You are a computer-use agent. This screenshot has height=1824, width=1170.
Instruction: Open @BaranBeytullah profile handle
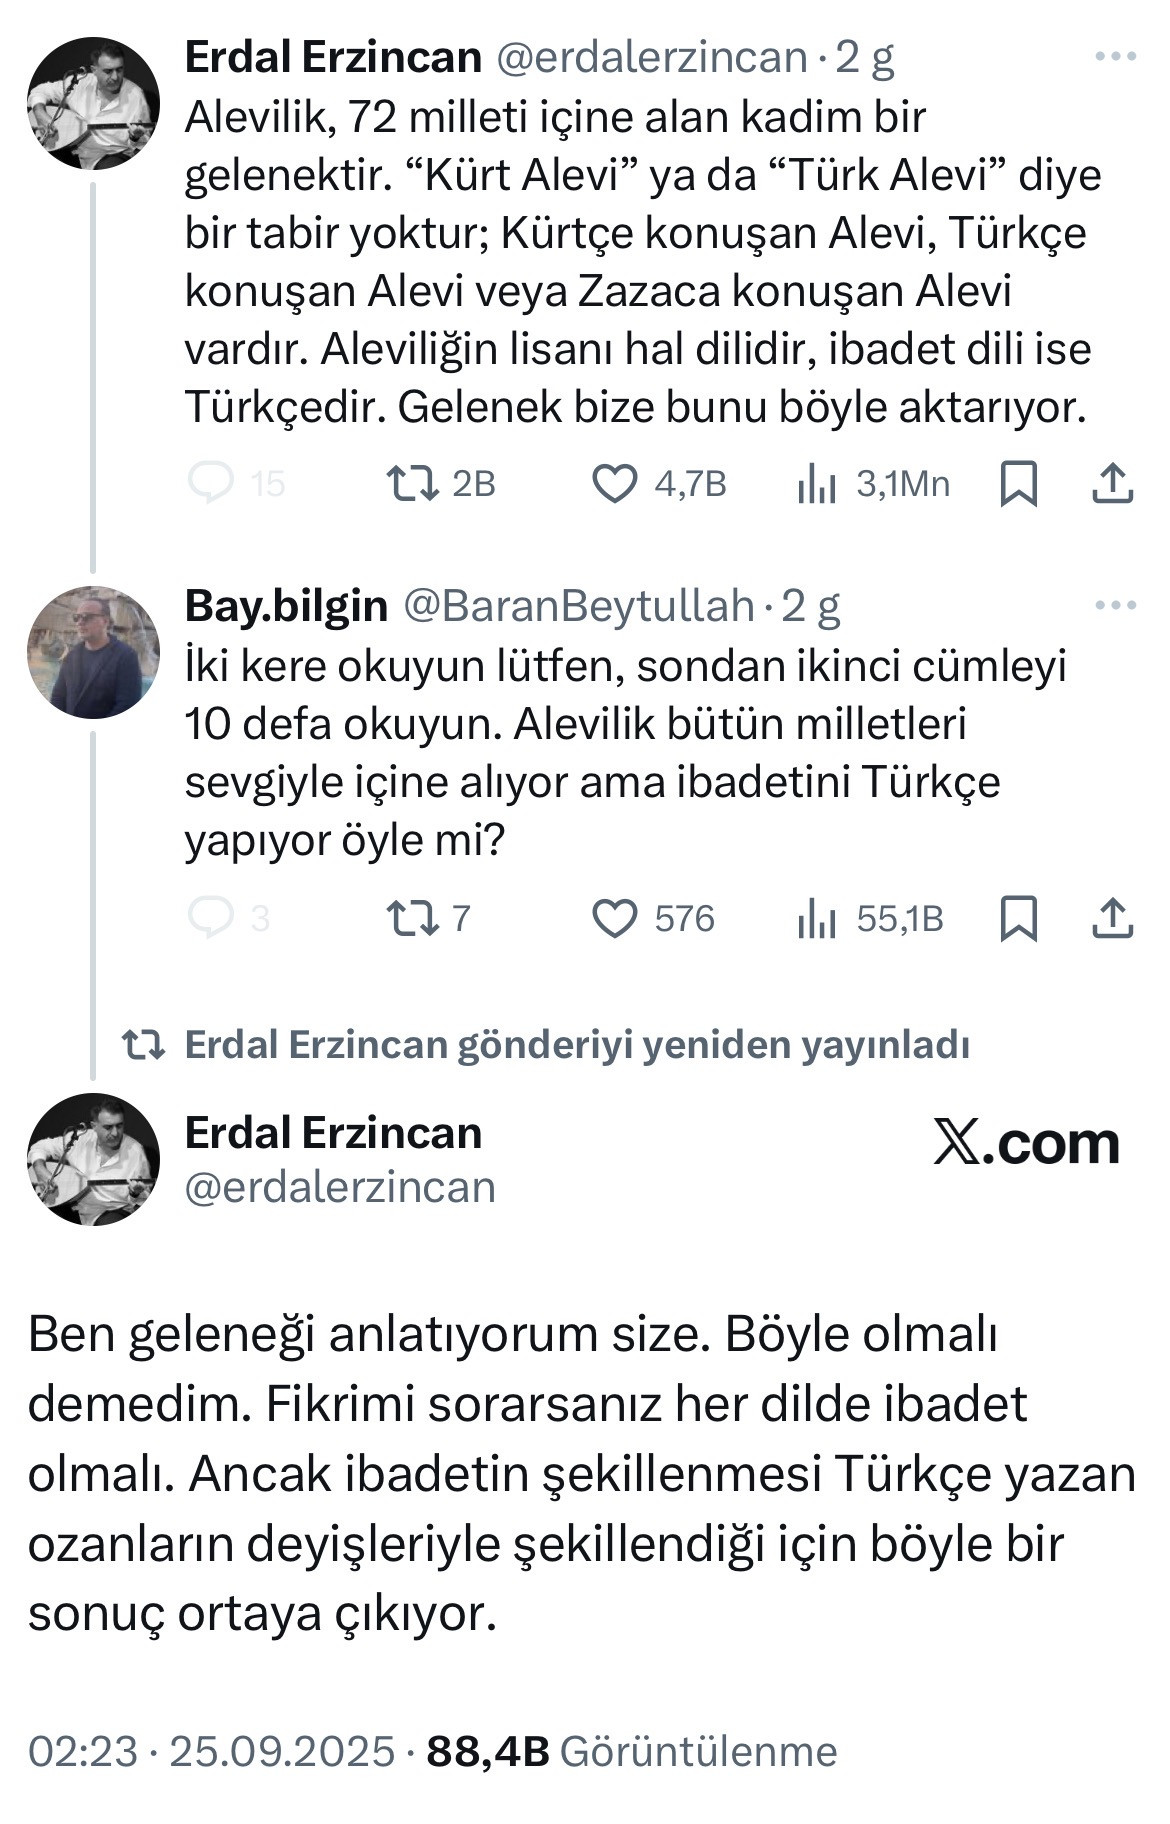tap(578, 606)
